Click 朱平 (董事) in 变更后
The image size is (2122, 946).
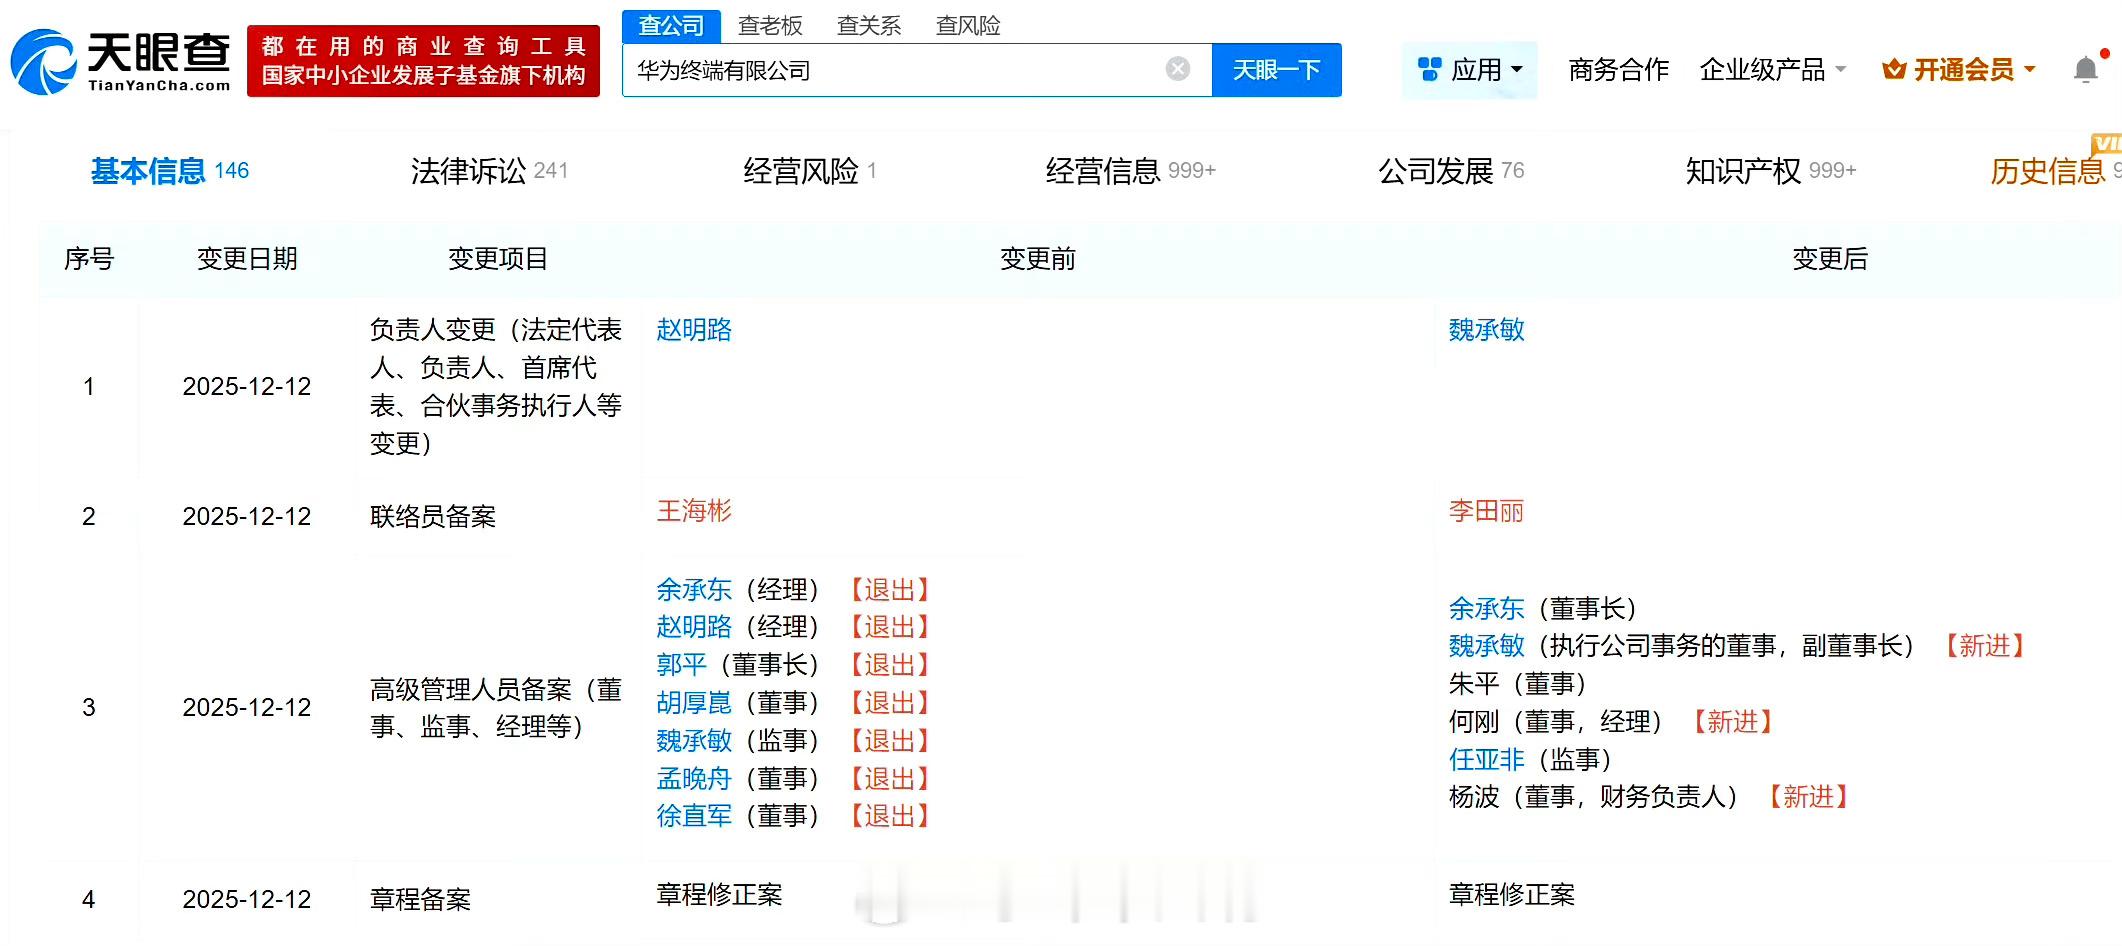pos(1517,684)
